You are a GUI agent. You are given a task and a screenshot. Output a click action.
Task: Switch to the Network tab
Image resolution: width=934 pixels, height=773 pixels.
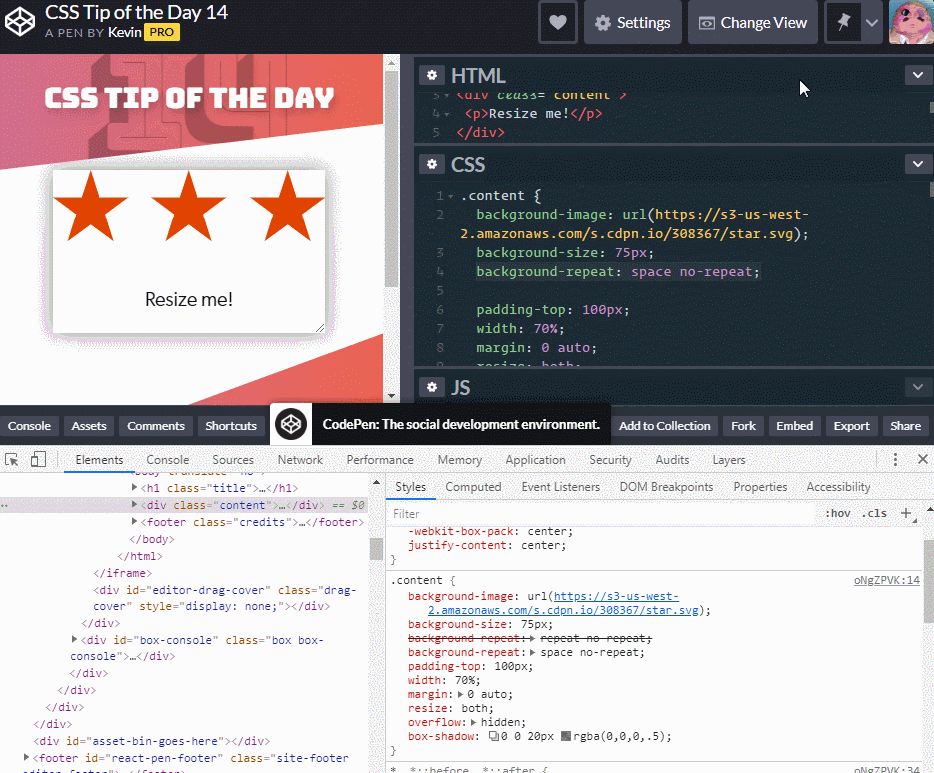pyautogui.click(x=300, y=460)
